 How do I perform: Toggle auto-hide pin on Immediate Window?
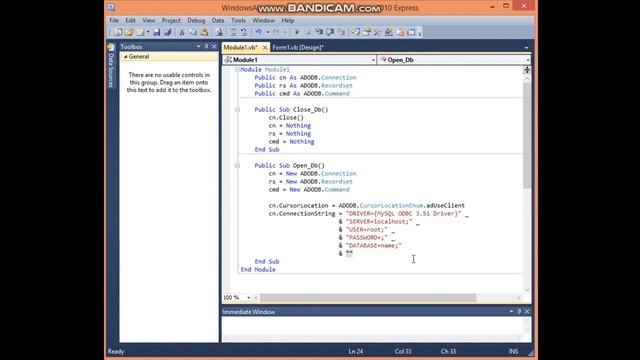tap(519, 311)
